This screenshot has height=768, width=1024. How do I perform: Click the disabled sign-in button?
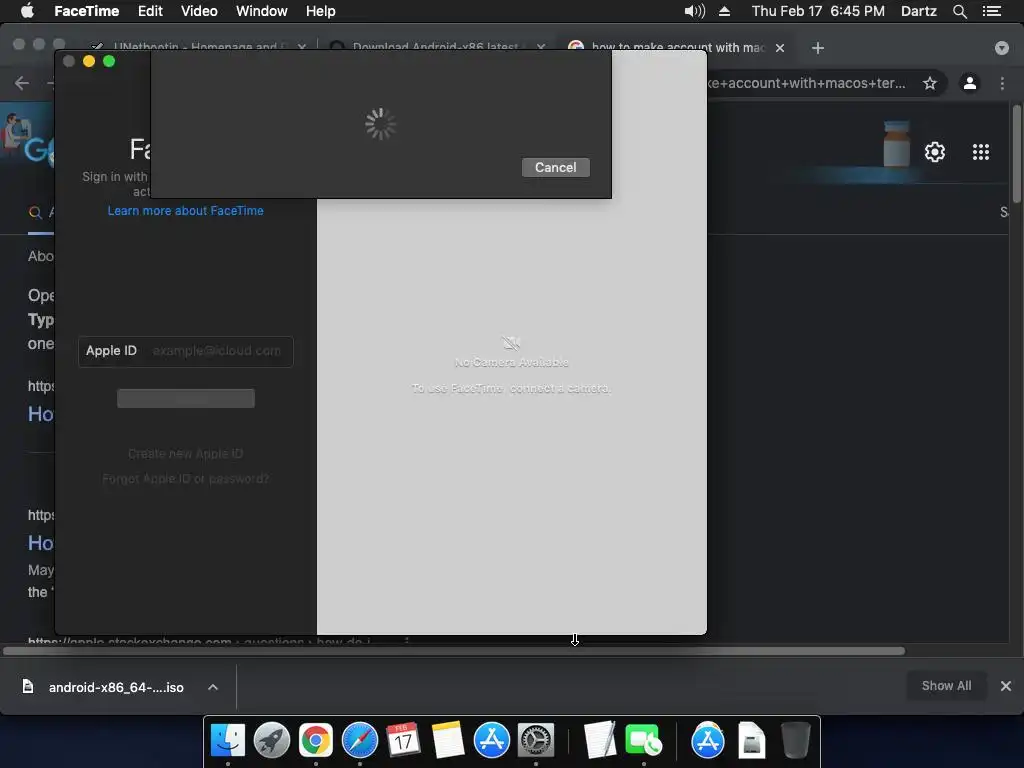pos(185,398)
